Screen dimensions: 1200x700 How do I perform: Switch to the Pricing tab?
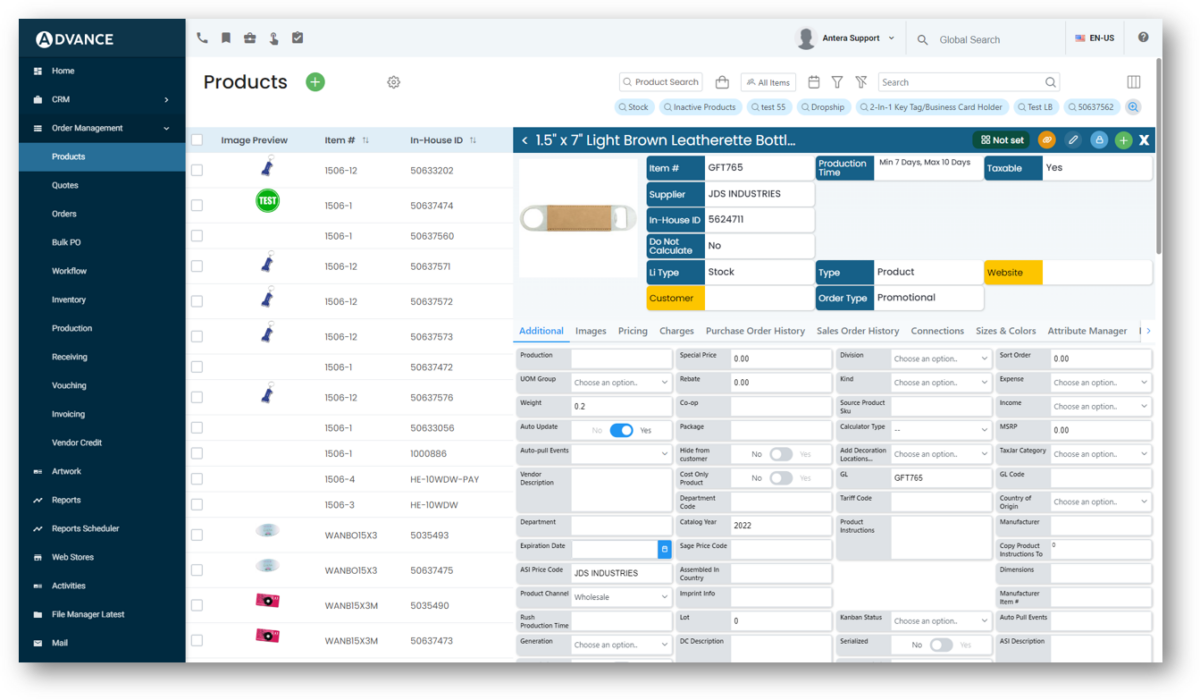(632, 330)
